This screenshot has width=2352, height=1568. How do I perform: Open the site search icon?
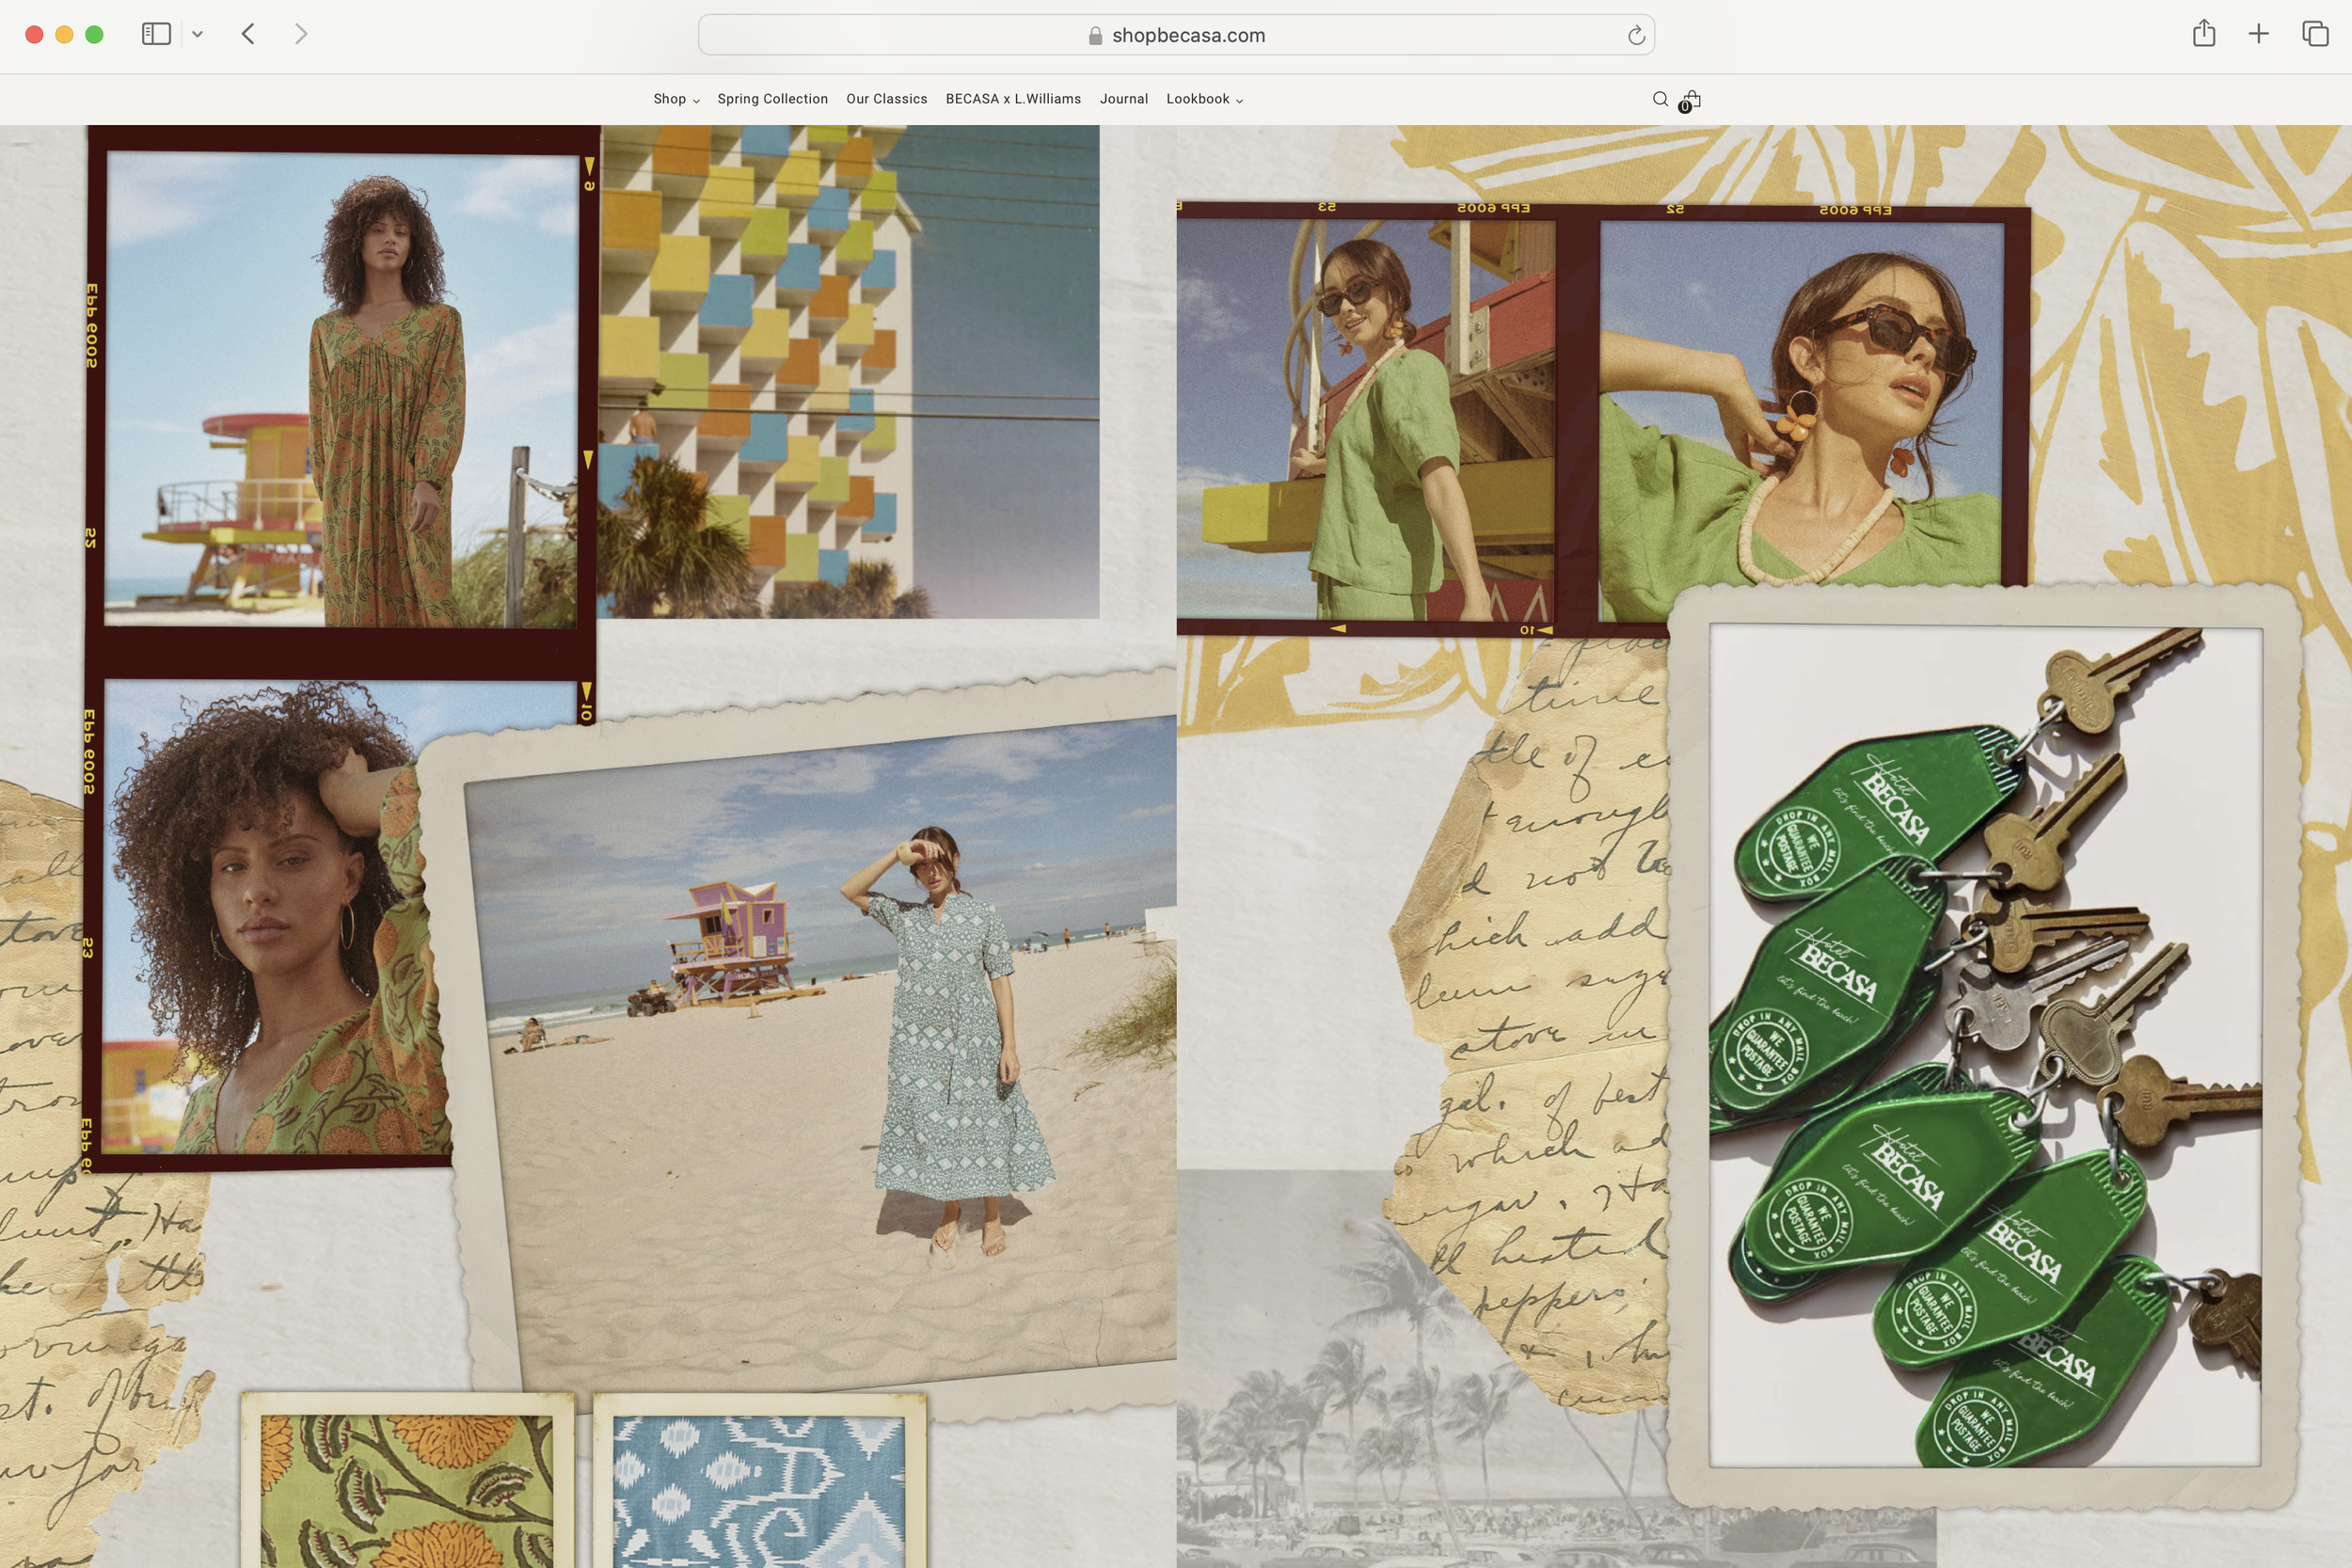point(1659,99)
